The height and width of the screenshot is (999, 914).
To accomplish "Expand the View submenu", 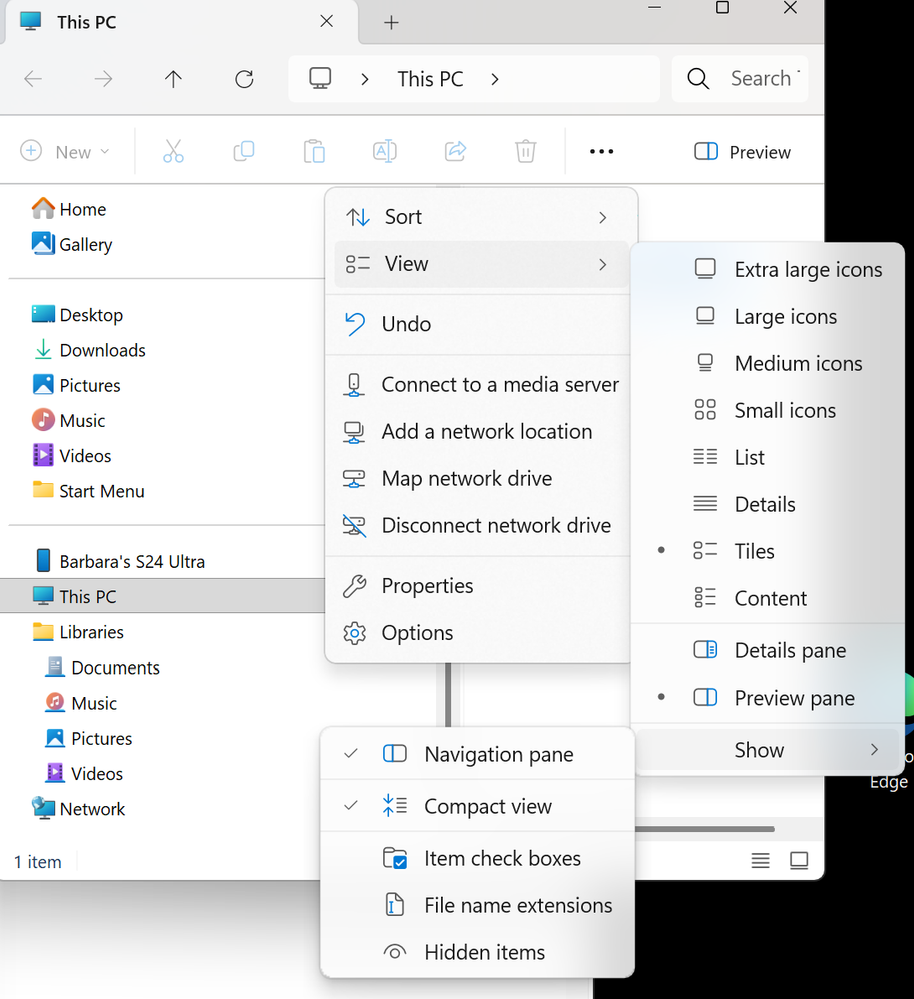I will coord(481,264).
